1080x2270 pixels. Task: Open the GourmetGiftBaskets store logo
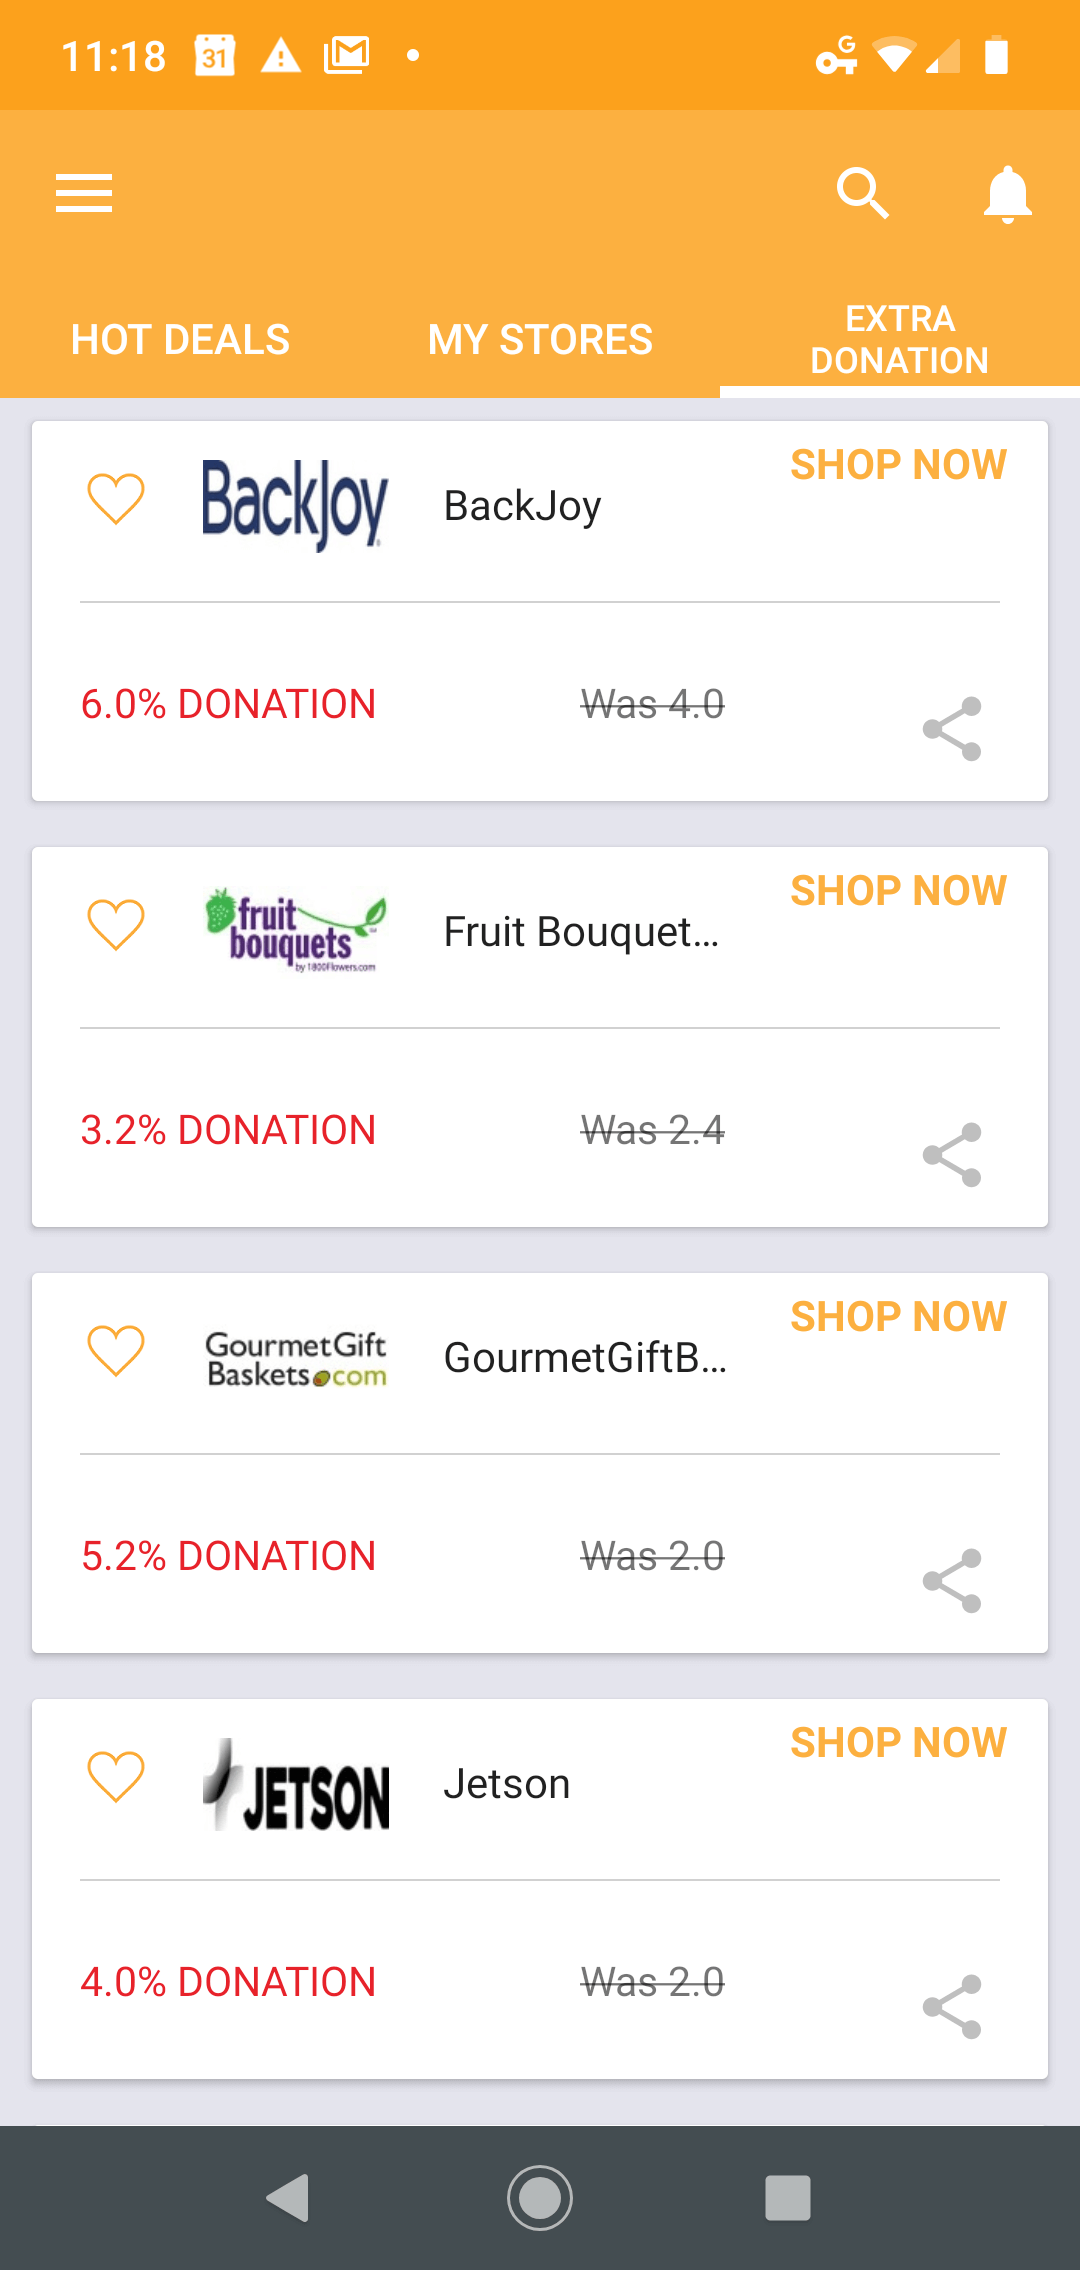click(296, 1360)
